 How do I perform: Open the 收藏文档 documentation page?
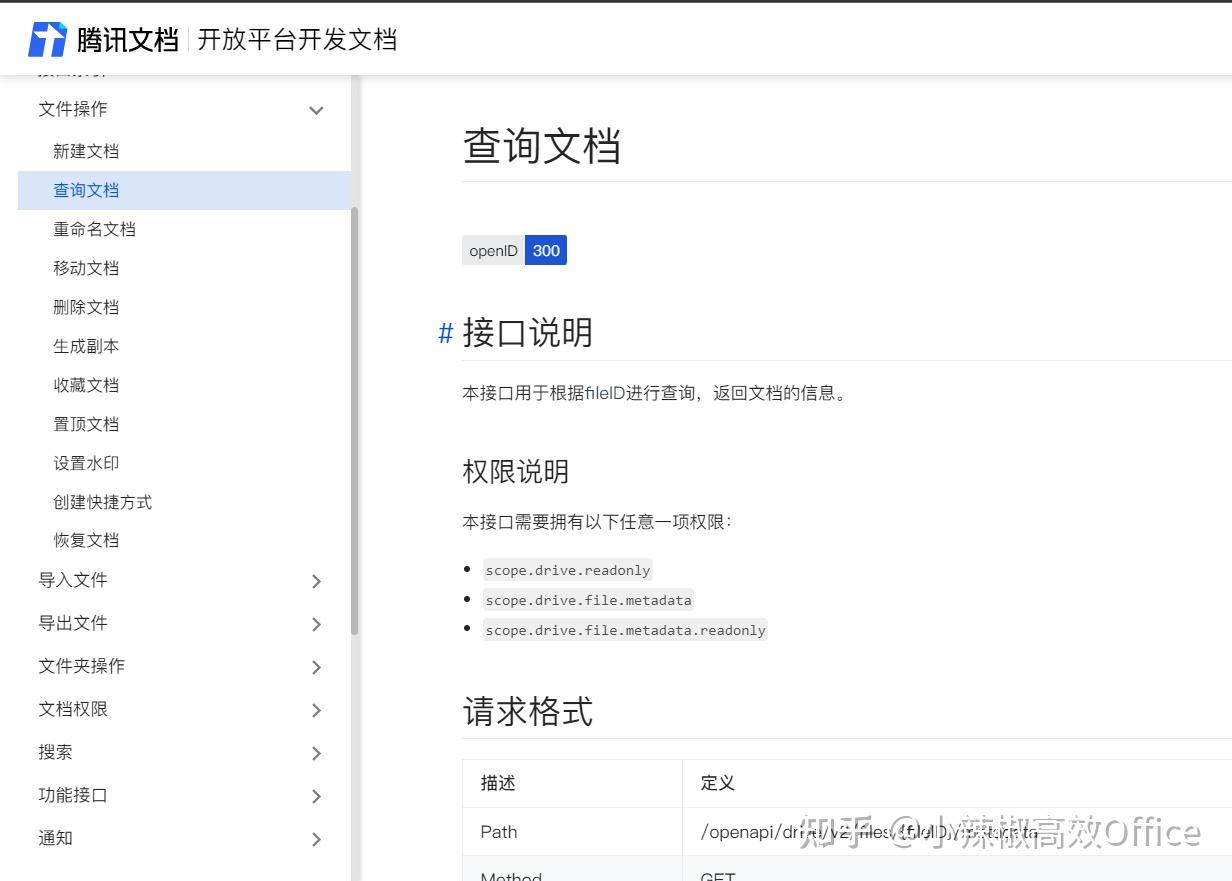click(86, 385)
